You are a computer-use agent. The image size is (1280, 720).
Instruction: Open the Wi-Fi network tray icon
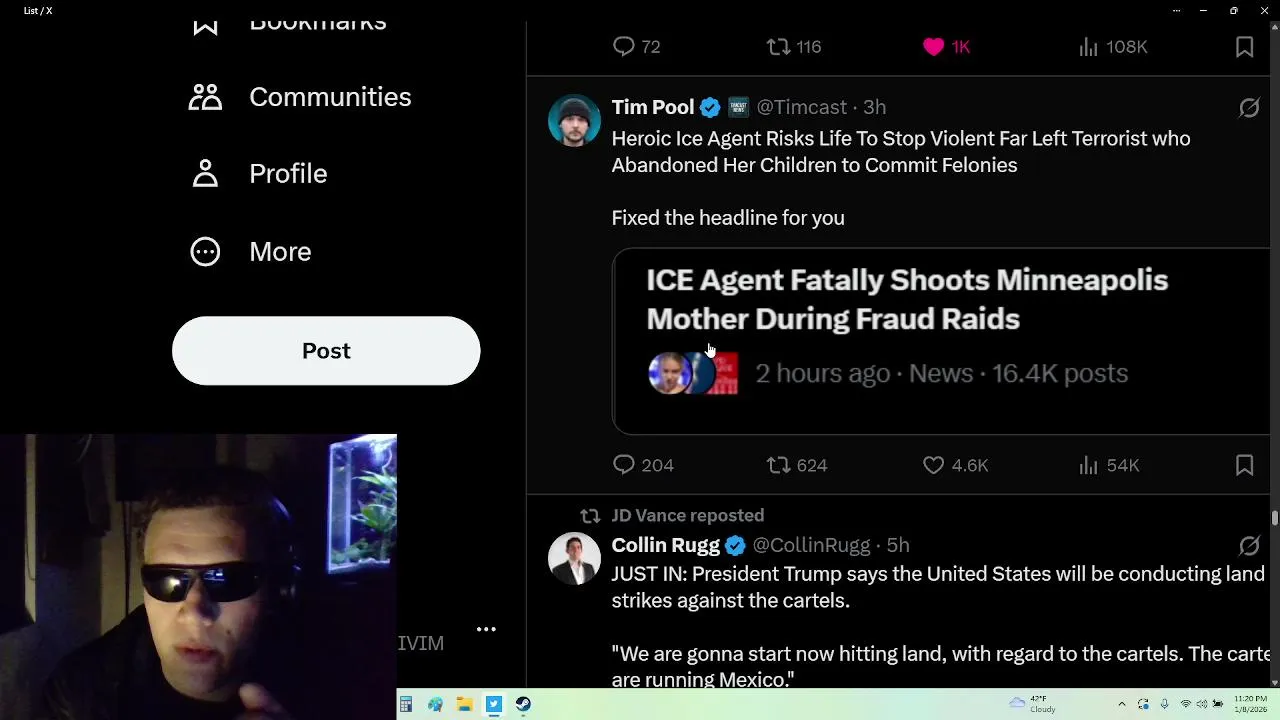coord(1186,705)
